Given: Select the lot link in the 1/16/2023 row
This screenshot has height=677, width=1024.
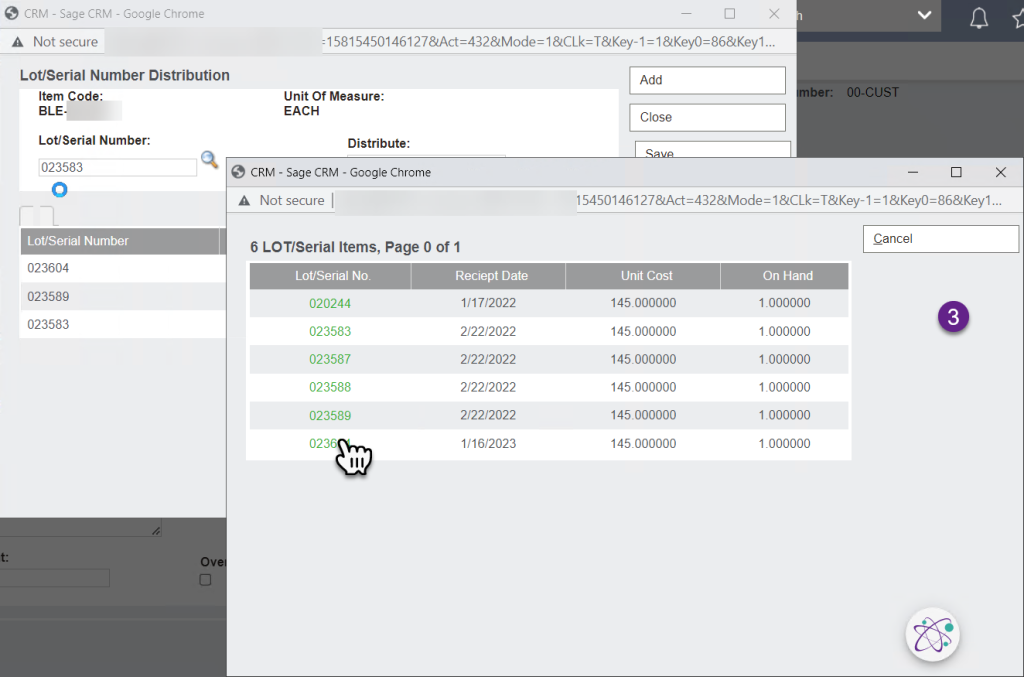Looking at the screenshot, I should pos(330,444).
